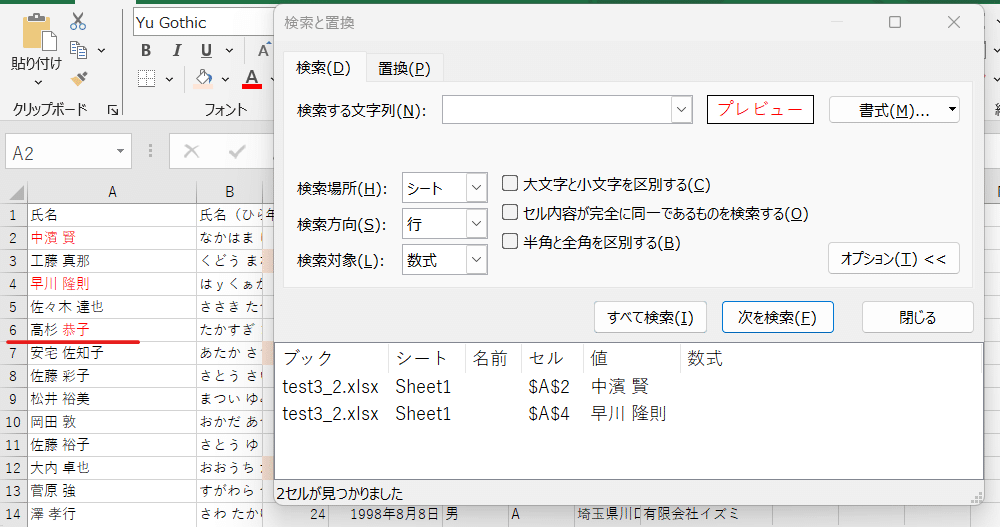The width and height of the screenshot is (1000, 527).
Task: Toggle Italic formatting
Action: click(177, 50)
